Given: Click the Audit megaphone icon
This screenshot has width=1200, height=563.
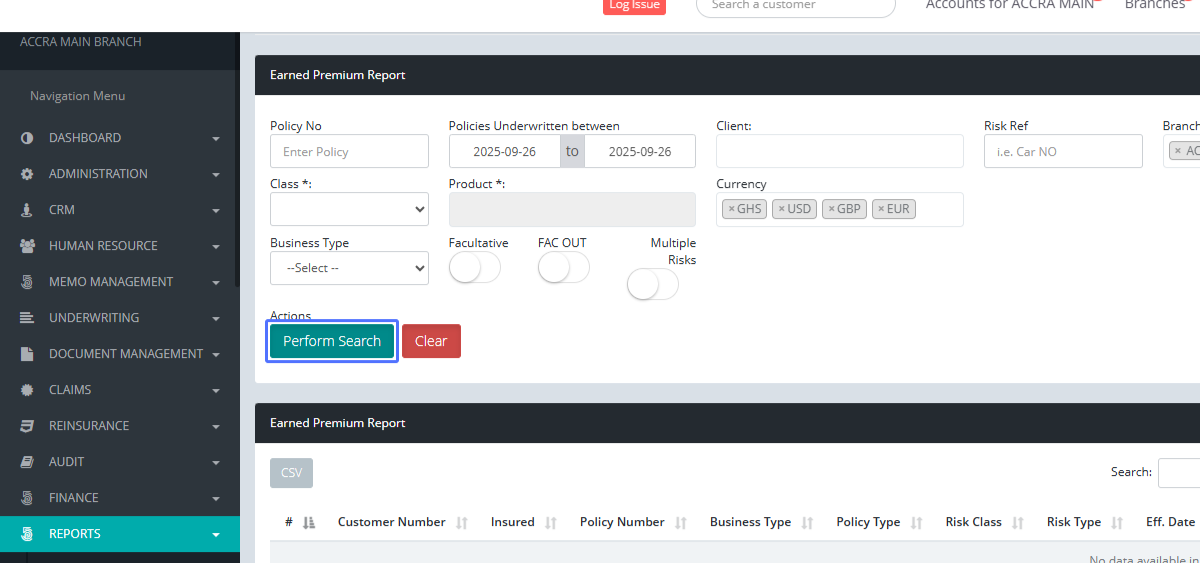Looking at the screenshot, I should [27, 462].
